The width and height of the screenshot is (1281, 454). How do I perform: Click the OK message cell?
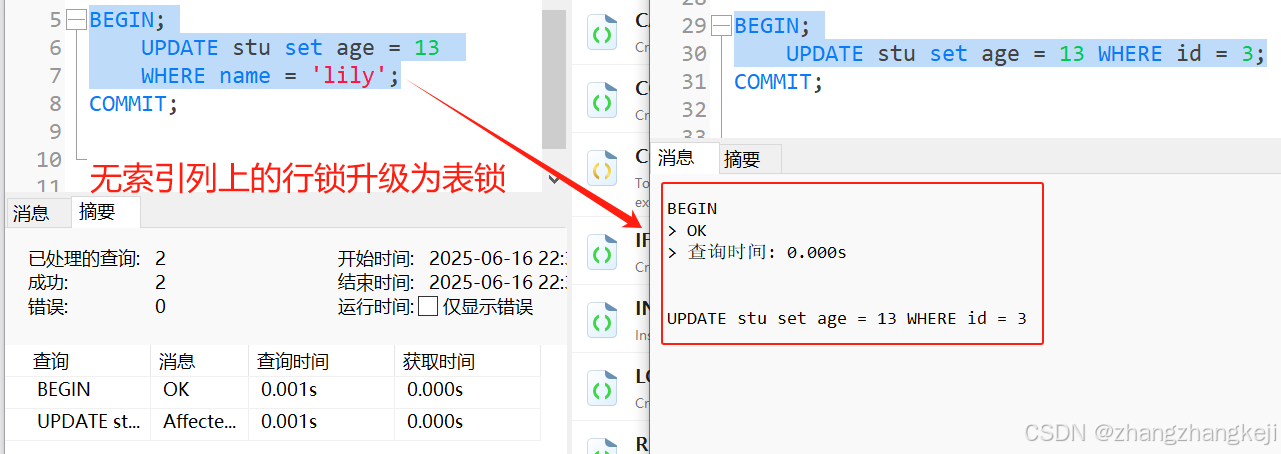point(176,390)
